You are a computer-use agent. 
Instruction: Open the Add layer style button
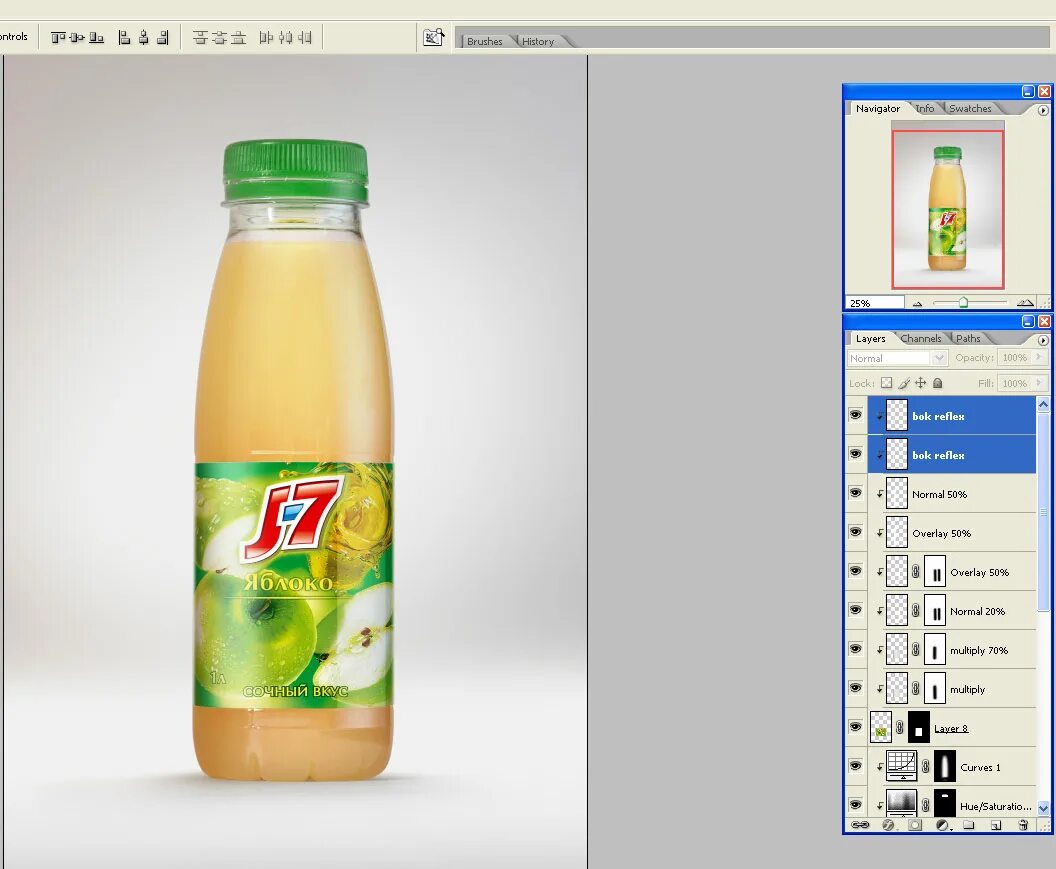[888, 825]
